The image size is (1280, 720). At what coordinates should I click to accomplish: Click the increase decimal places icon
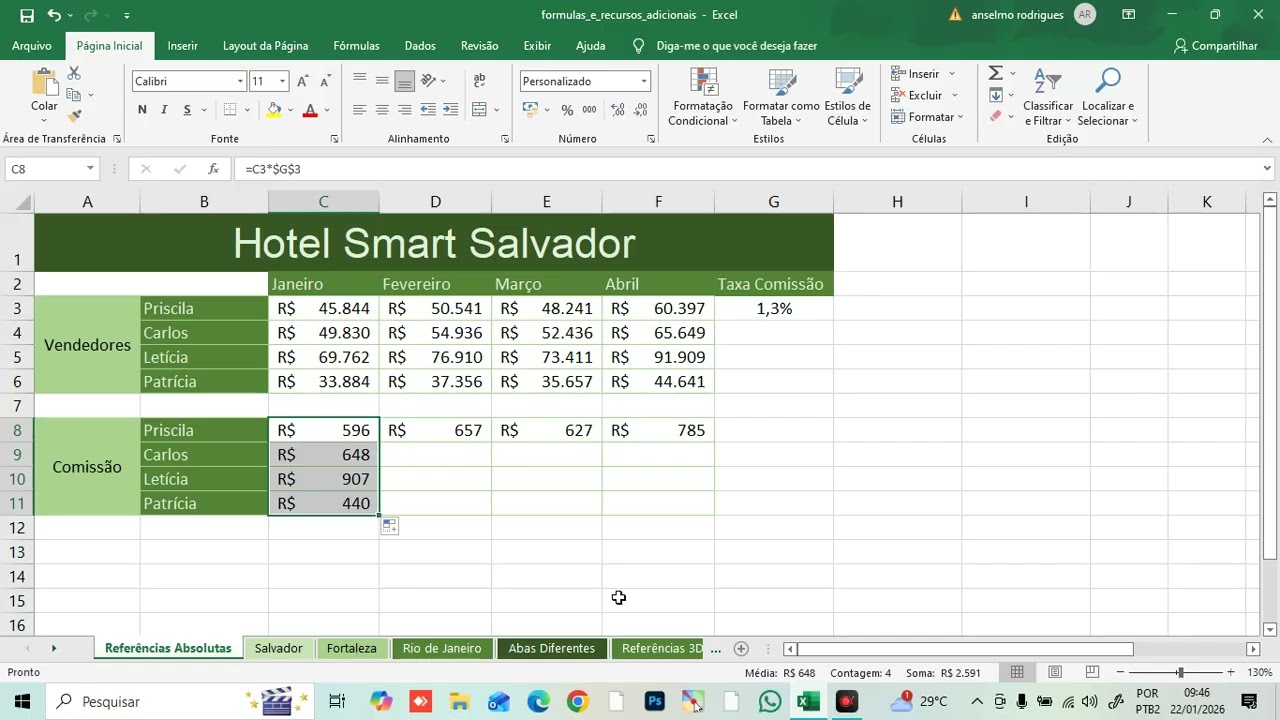click(617, 110)
